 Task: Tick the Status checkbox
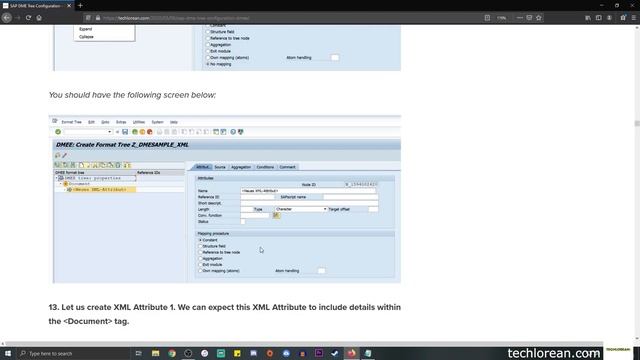[243, 222]
